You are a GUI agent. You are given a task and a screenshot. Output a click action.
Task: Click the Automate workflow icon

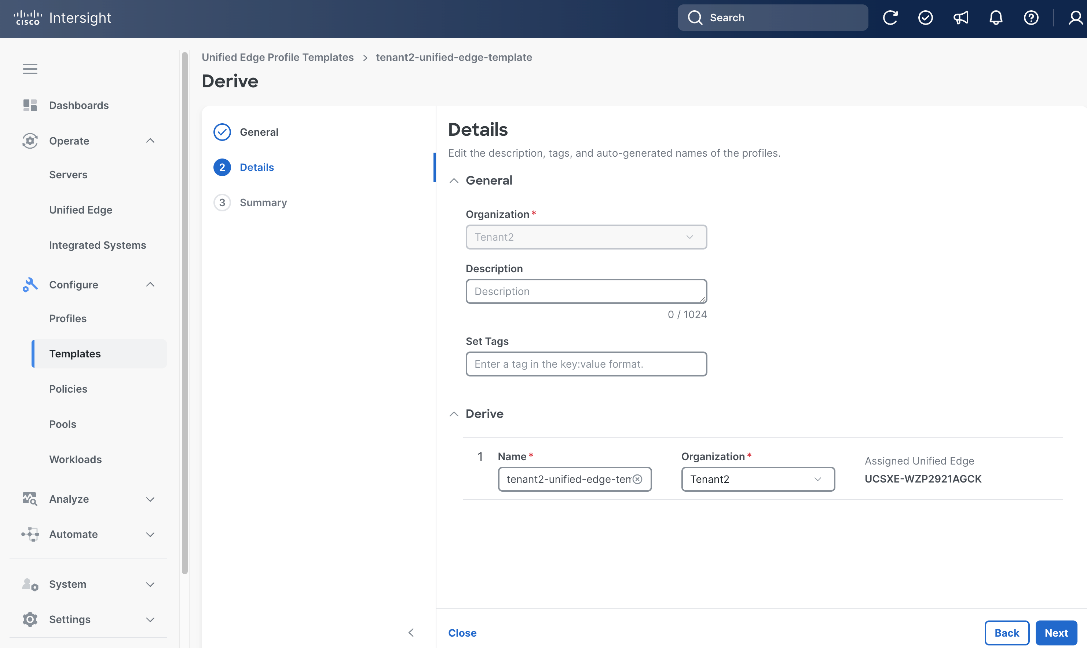point(30,534)
